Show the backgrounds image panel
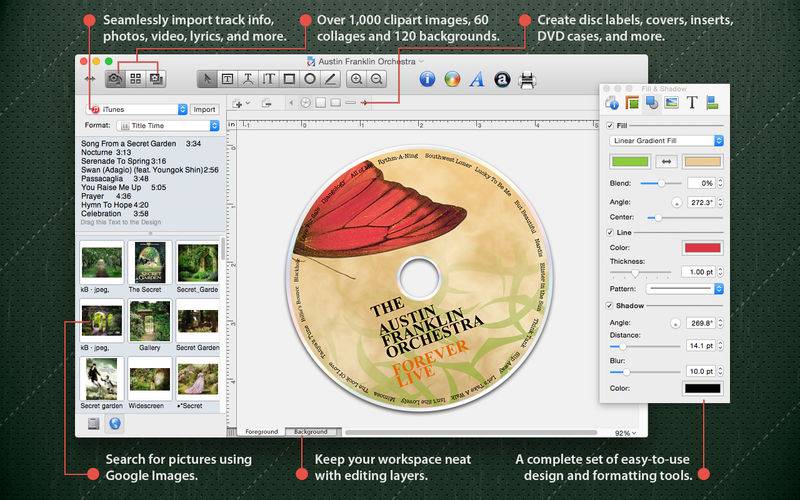 (156, 79)
